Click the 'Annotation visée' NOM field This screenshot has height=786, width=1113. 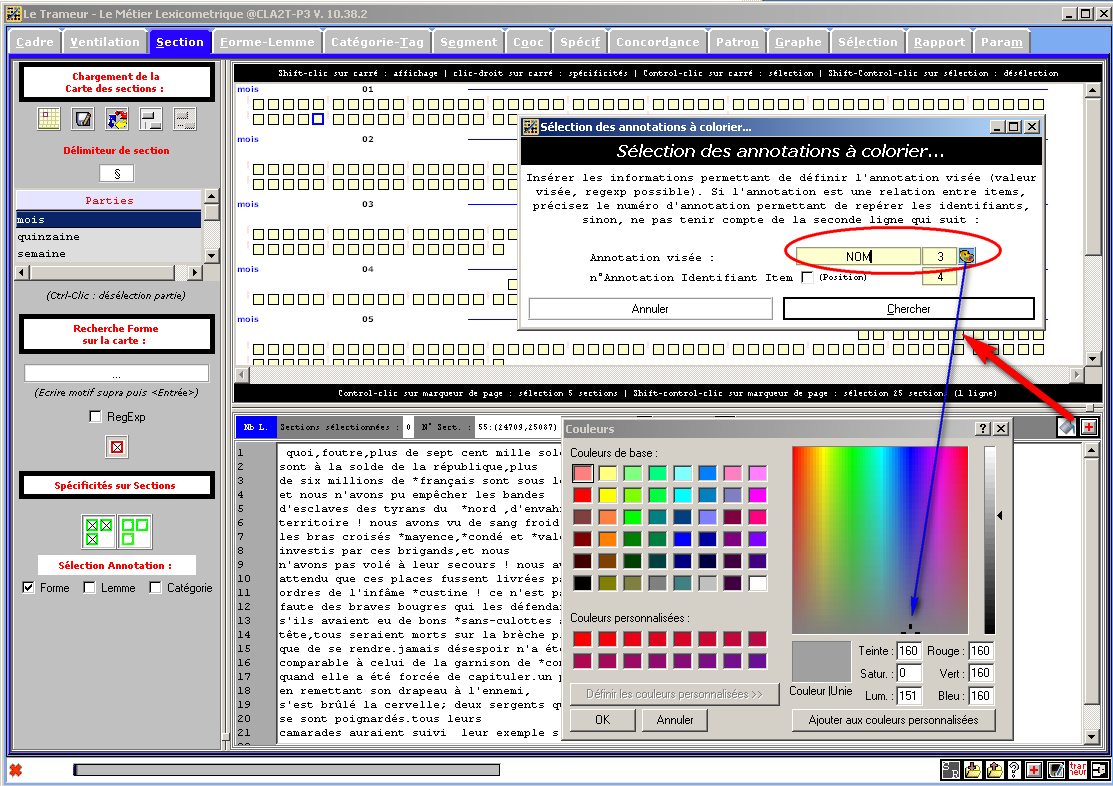tap(858, 256)
